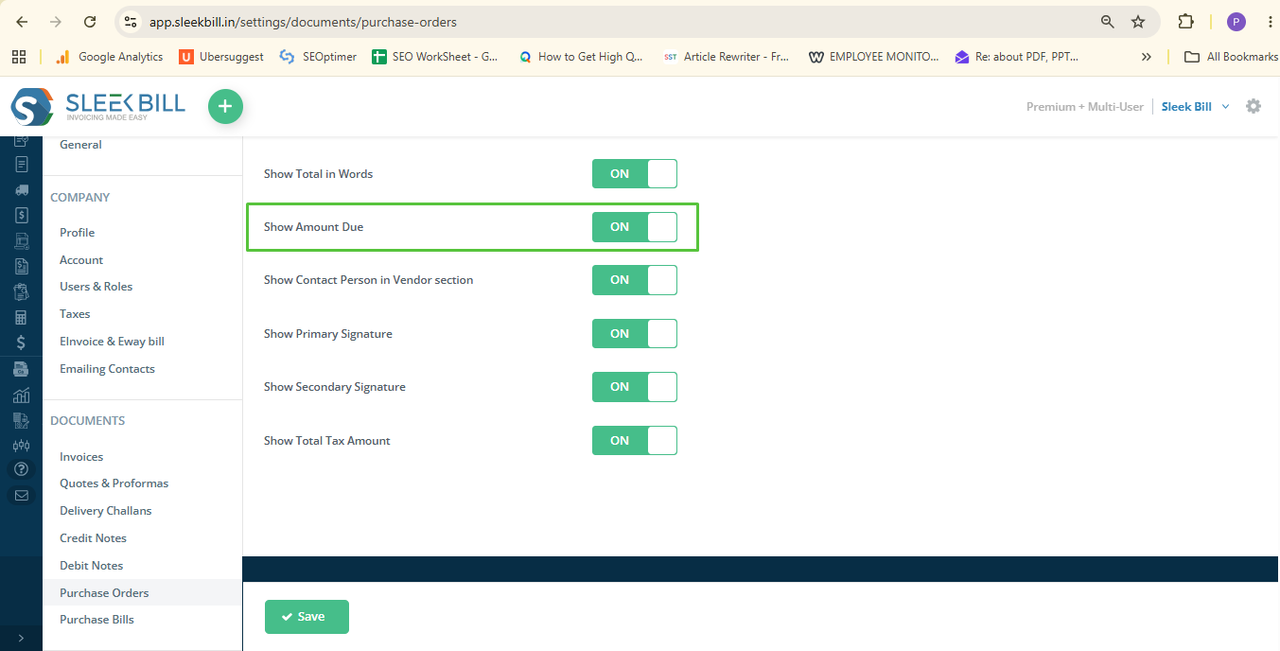
Task: Expand the left sidebar with bottom chevron
Action: click(x=21, y=637)
